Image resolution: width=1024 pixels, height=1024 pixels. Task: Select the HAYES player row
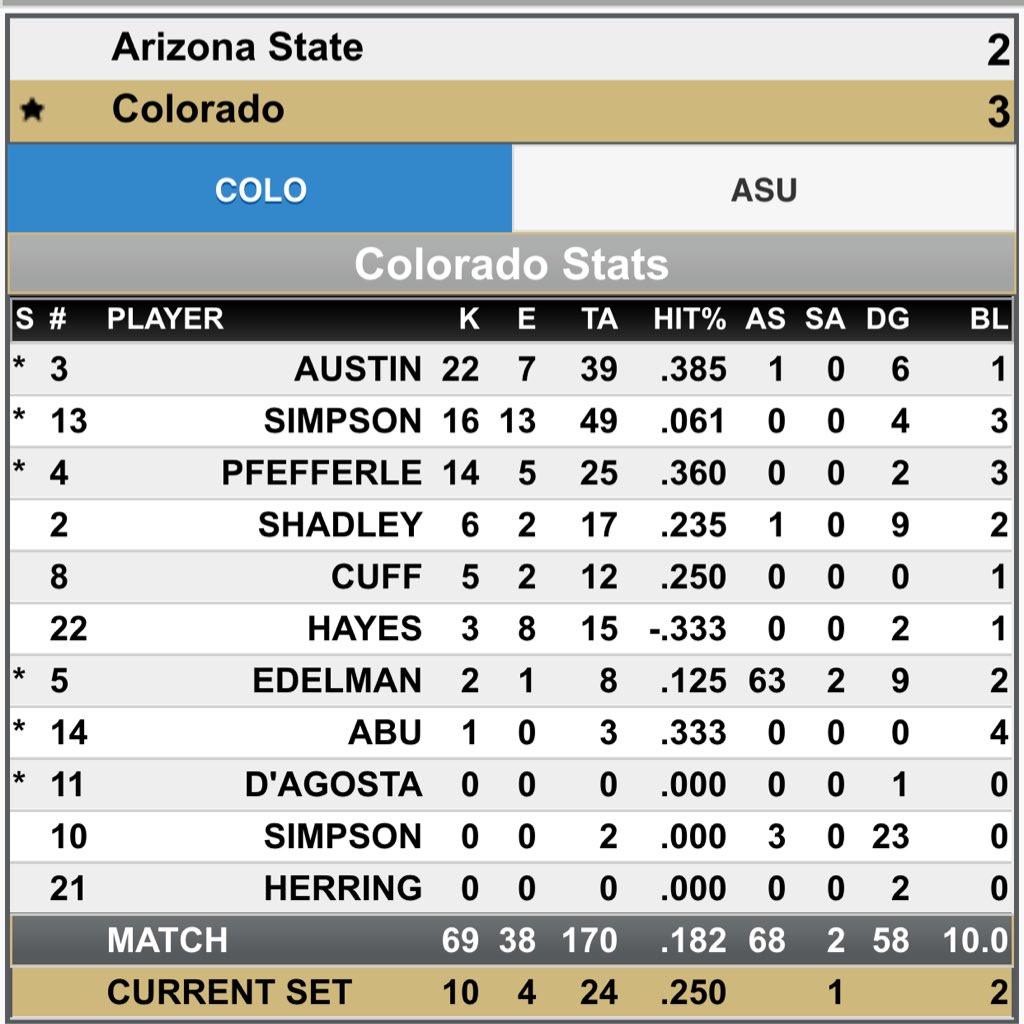coord(512,629)
